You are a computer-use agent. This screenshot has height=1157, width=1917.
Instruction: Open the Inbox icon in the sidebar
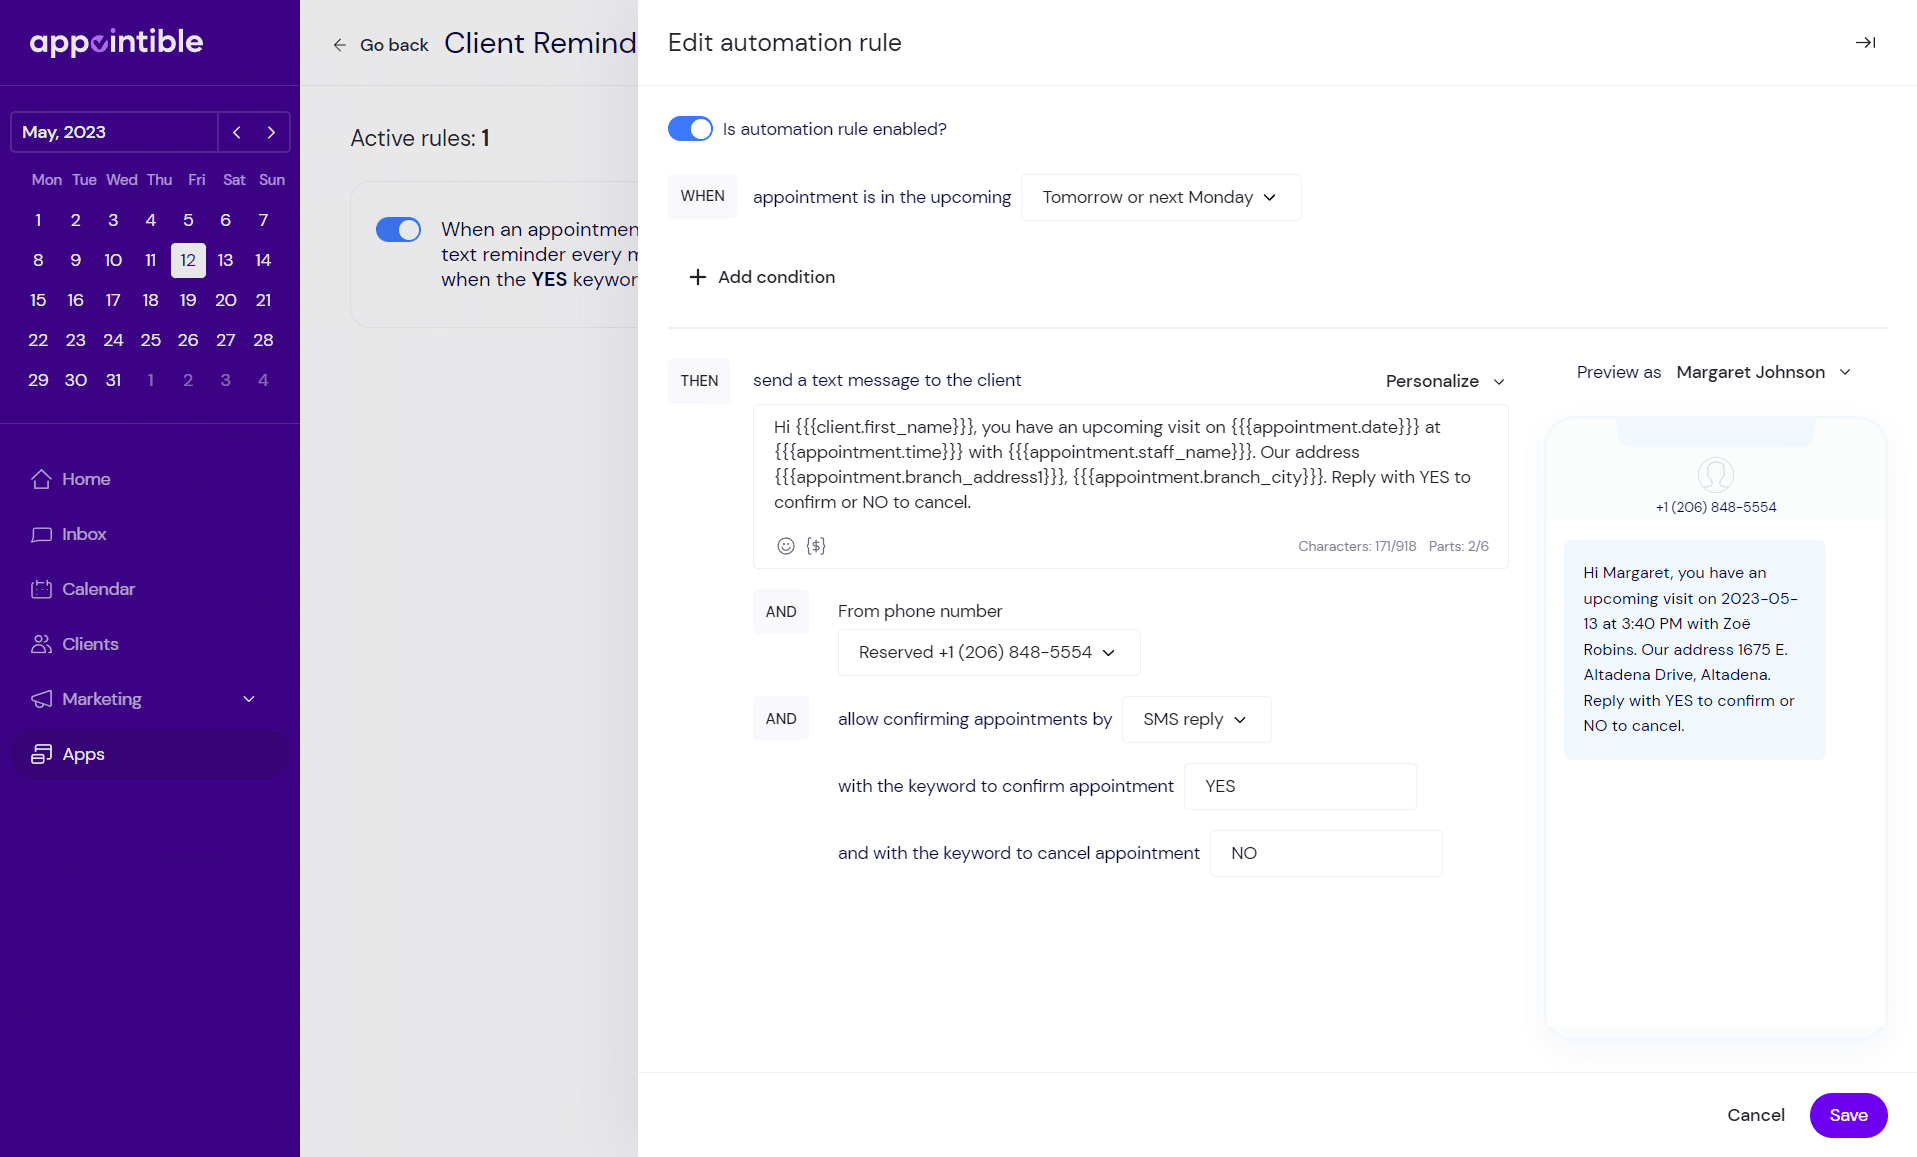[x=42, y=534]
